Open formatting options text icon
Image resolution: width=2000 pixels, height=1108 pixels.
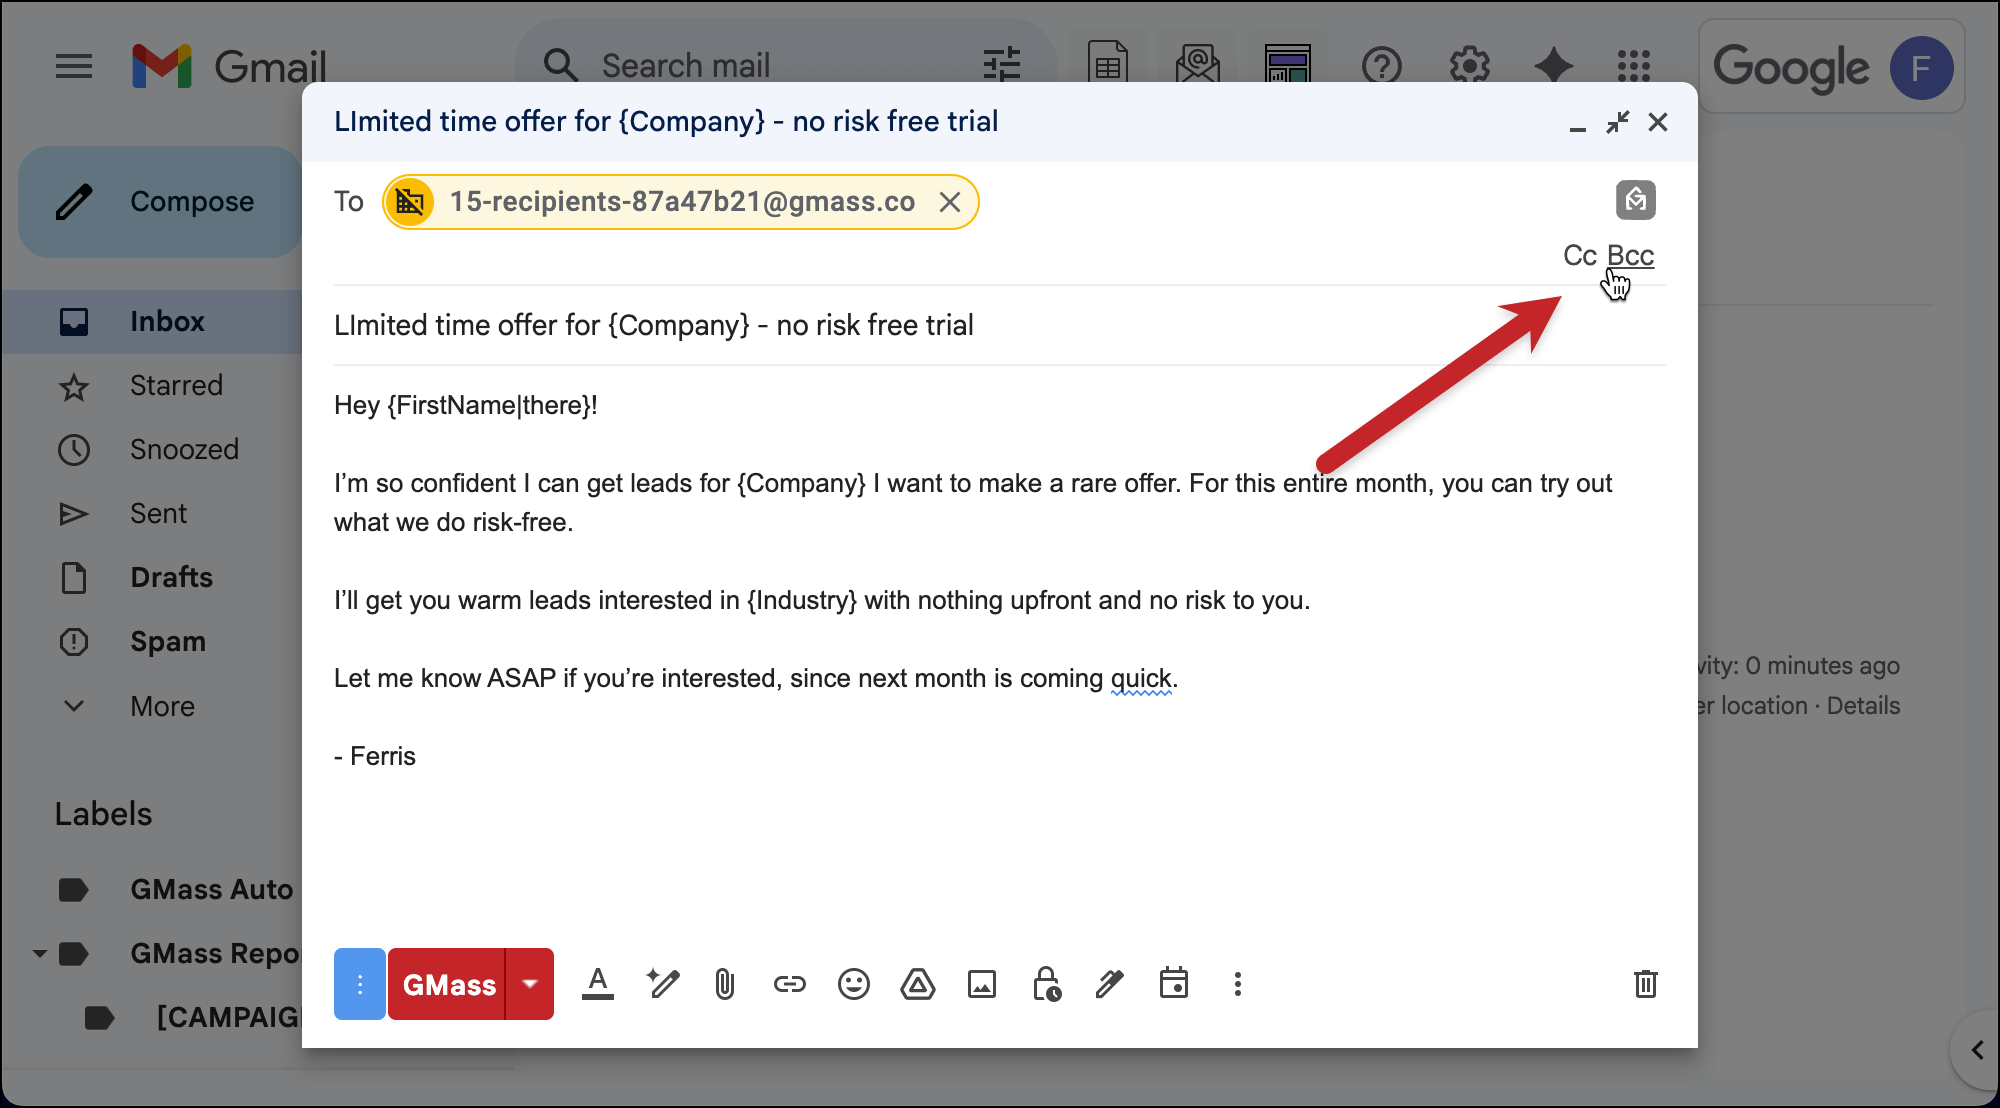coord(598,985)
